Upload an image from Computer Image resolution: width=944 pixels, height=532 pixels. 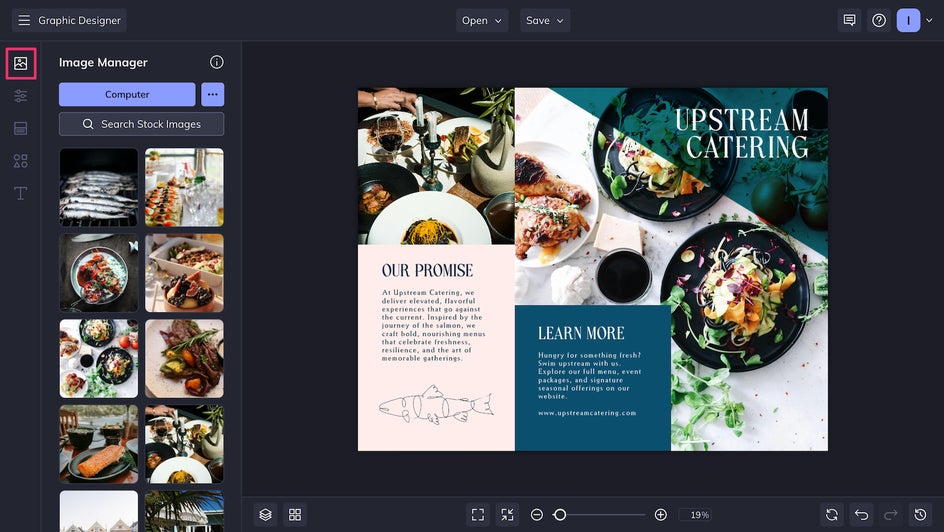[127, 94]
